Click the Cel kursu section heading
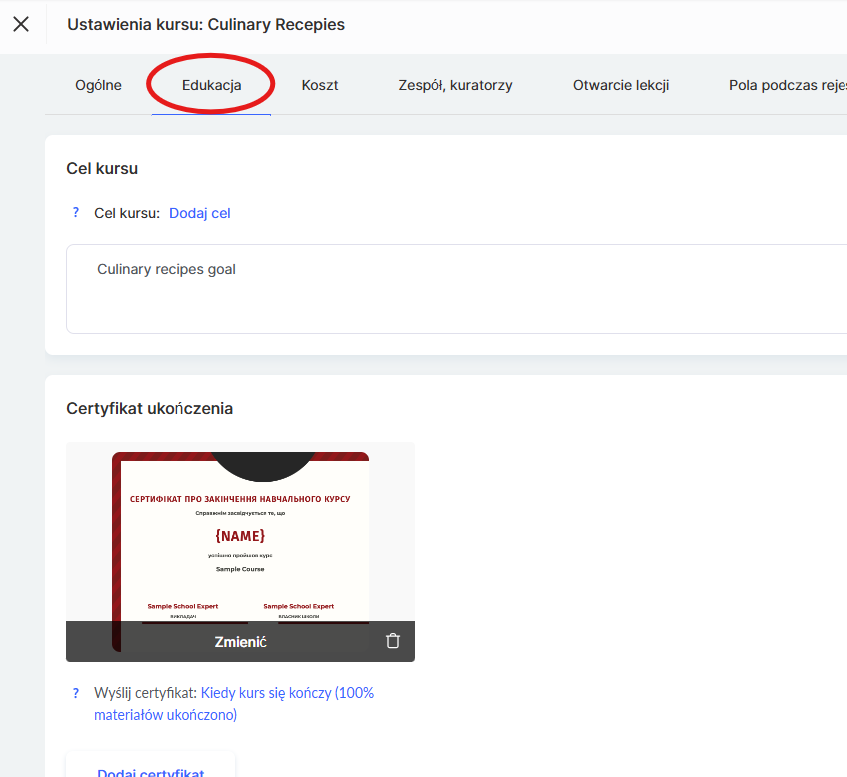The height and width of the screenshot is (777, 847). pos(102,168)
